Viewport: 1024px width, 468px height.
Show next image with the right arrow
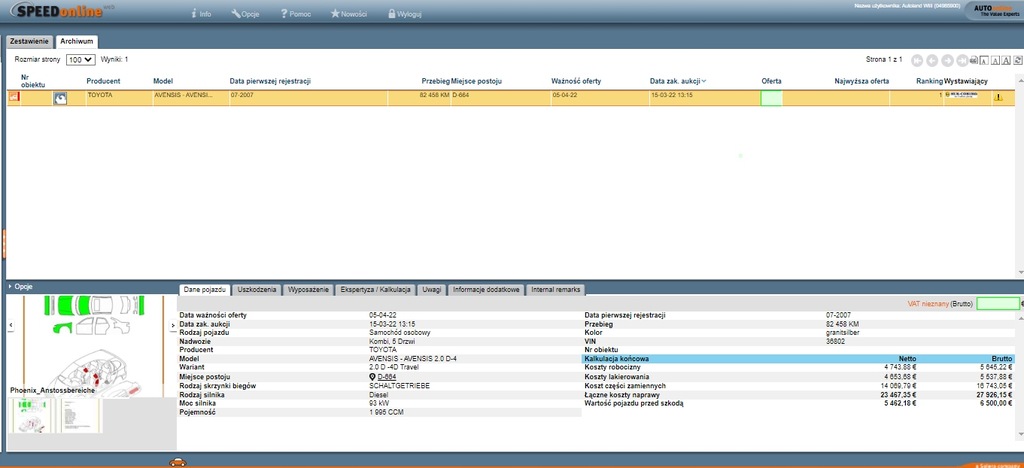coord(173,326)
